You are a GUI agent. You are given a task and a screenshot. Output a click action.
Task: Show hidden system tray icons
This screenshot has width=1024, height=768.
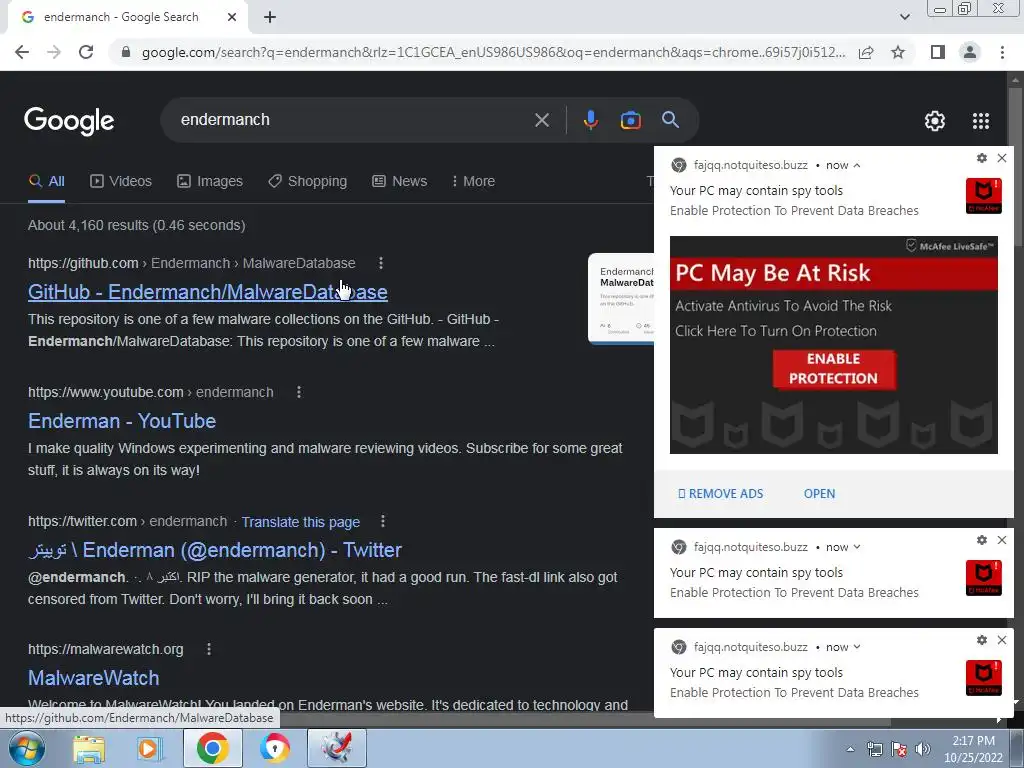coord(850,749)
